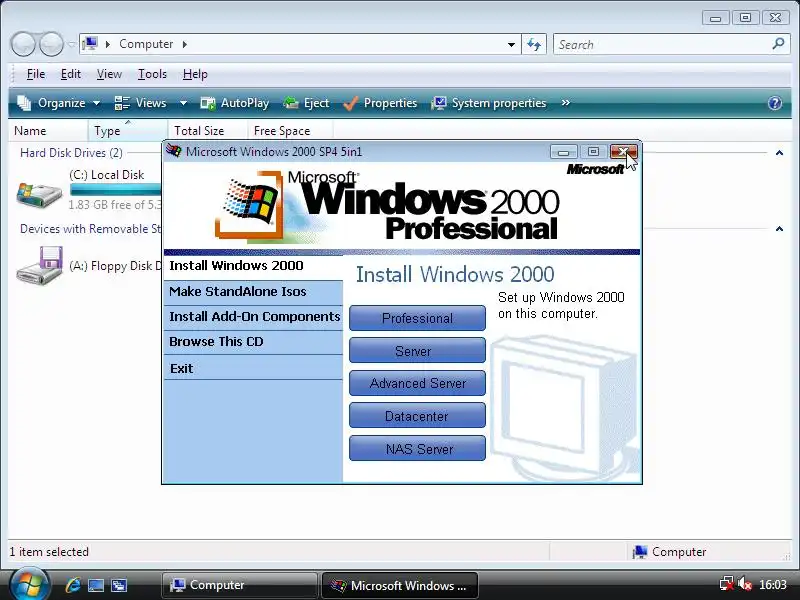
Task: Maximize the Windows 2000 SP4 5in1 window
Action: (593, 152)
